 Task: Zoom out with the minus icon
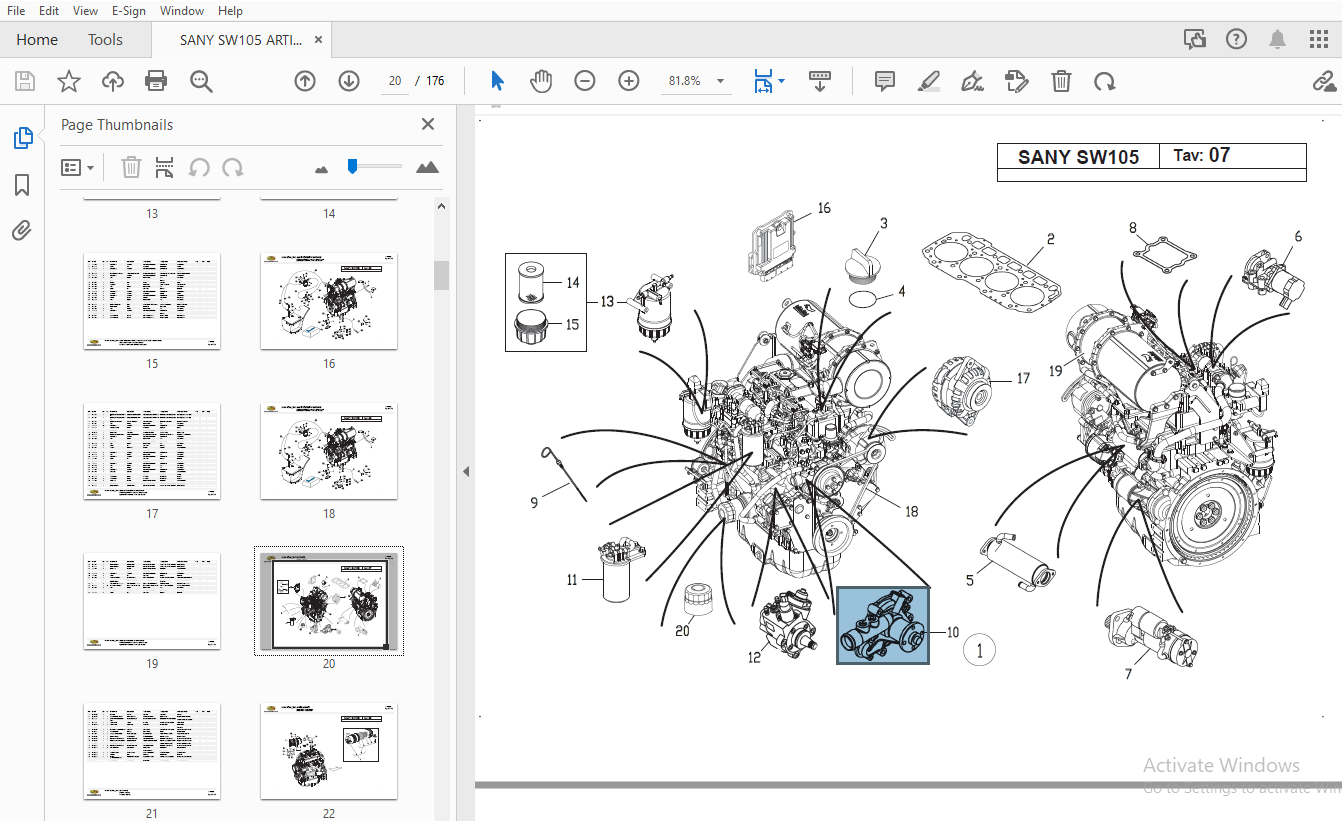point(585,81)
